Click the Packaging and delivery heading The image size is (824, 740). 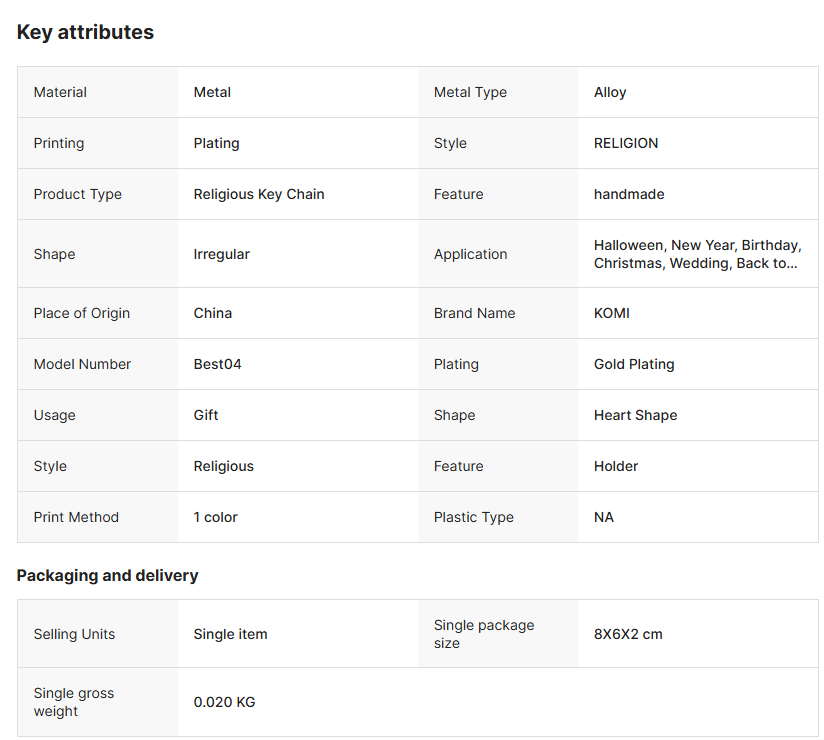coord(107,575)
